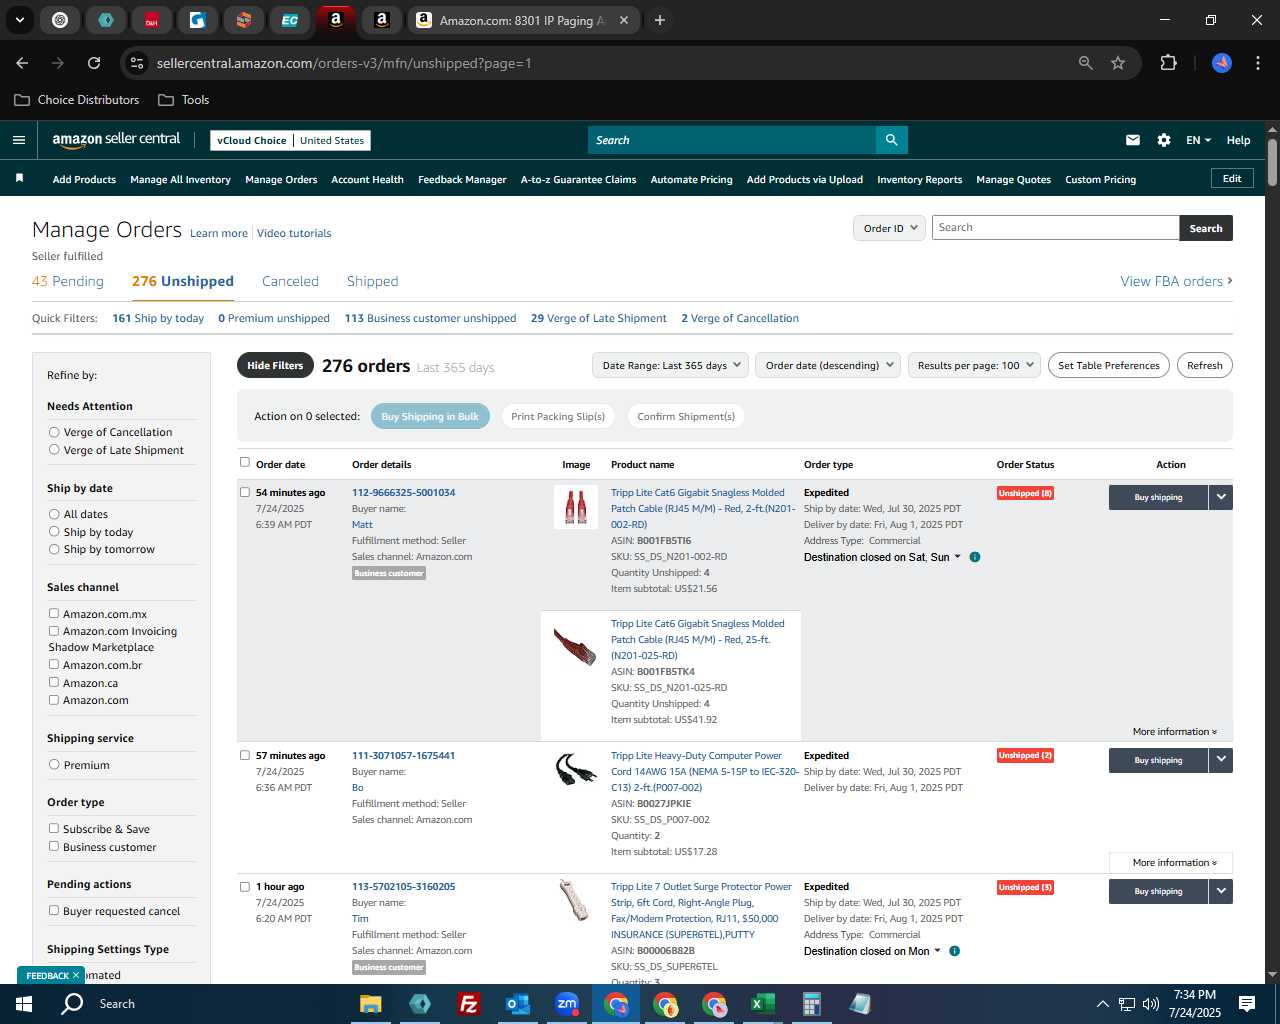1280x1024 pixels.
Task: Open the Order date (descending) sort dropdown
Action: (828, 365)
